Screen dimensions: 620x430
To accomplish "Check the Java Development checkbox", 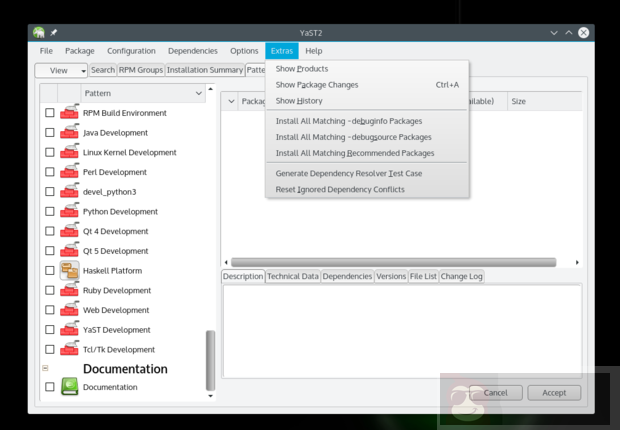I will 49,133.
